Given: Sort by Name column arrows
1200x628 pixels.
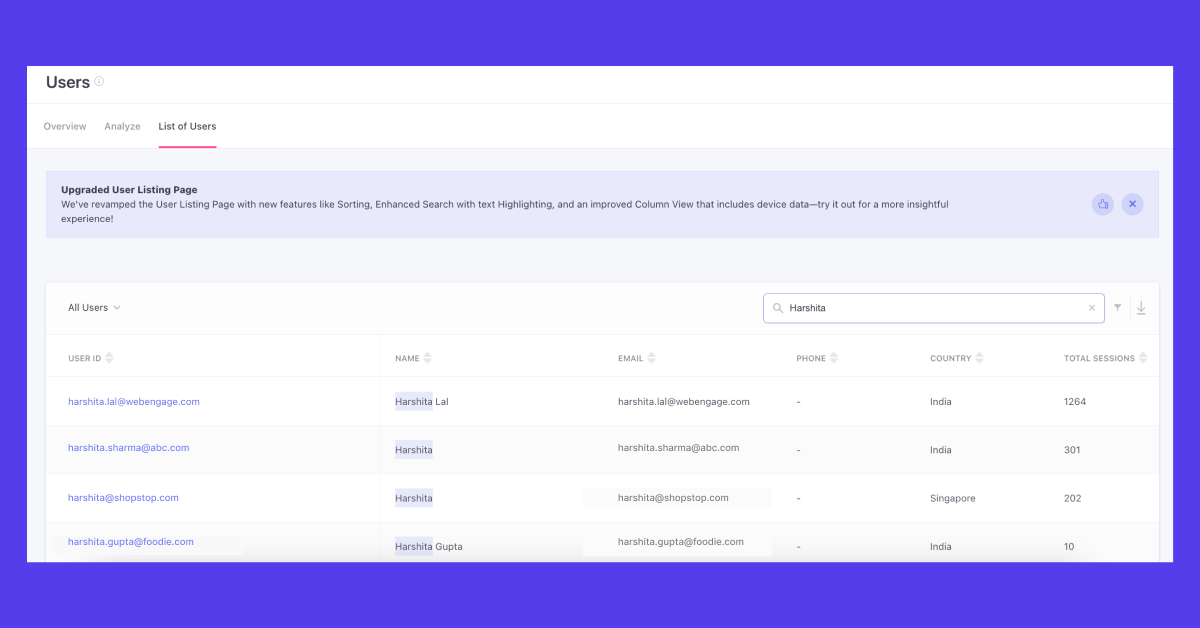Looking at the screenshot, I should point(427,358).
